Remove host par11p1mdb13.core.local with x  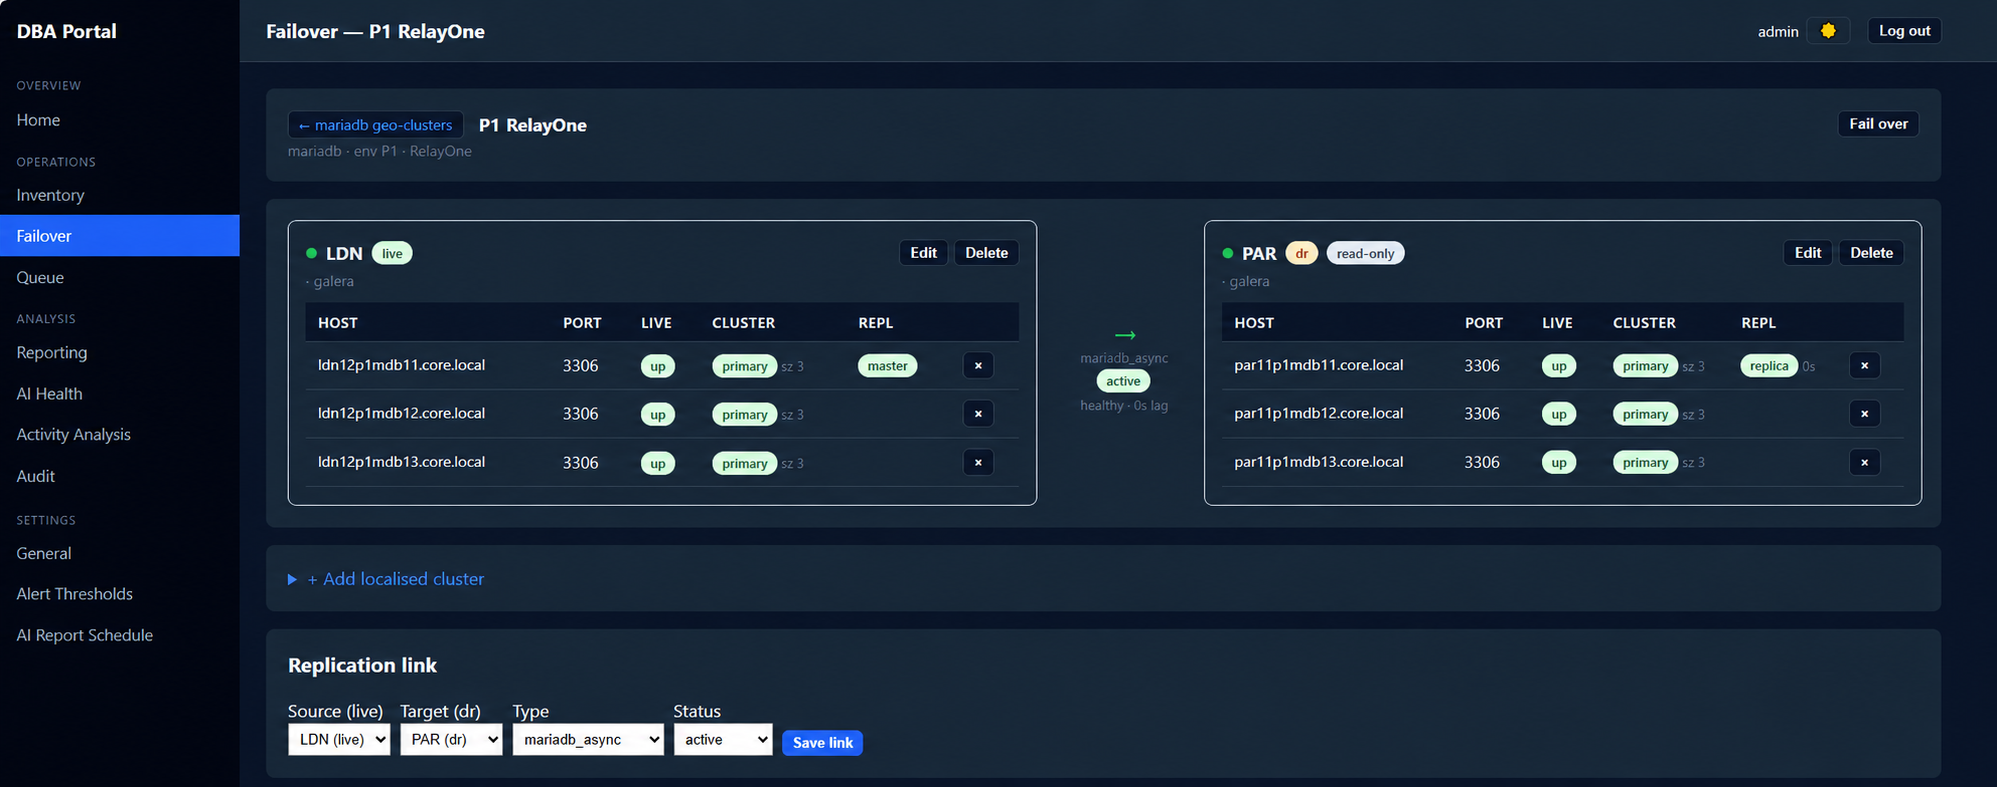1864,462
